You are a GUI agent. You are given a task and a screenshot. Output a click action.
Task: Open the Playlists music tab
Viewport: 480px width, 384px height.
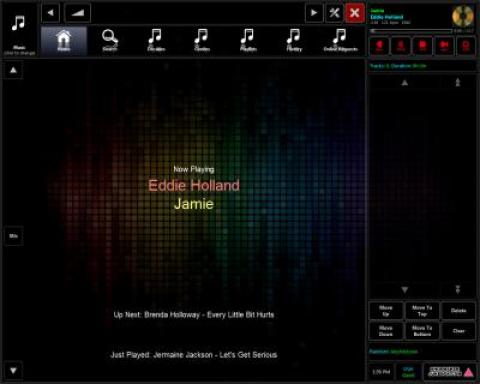coord(248,41)
